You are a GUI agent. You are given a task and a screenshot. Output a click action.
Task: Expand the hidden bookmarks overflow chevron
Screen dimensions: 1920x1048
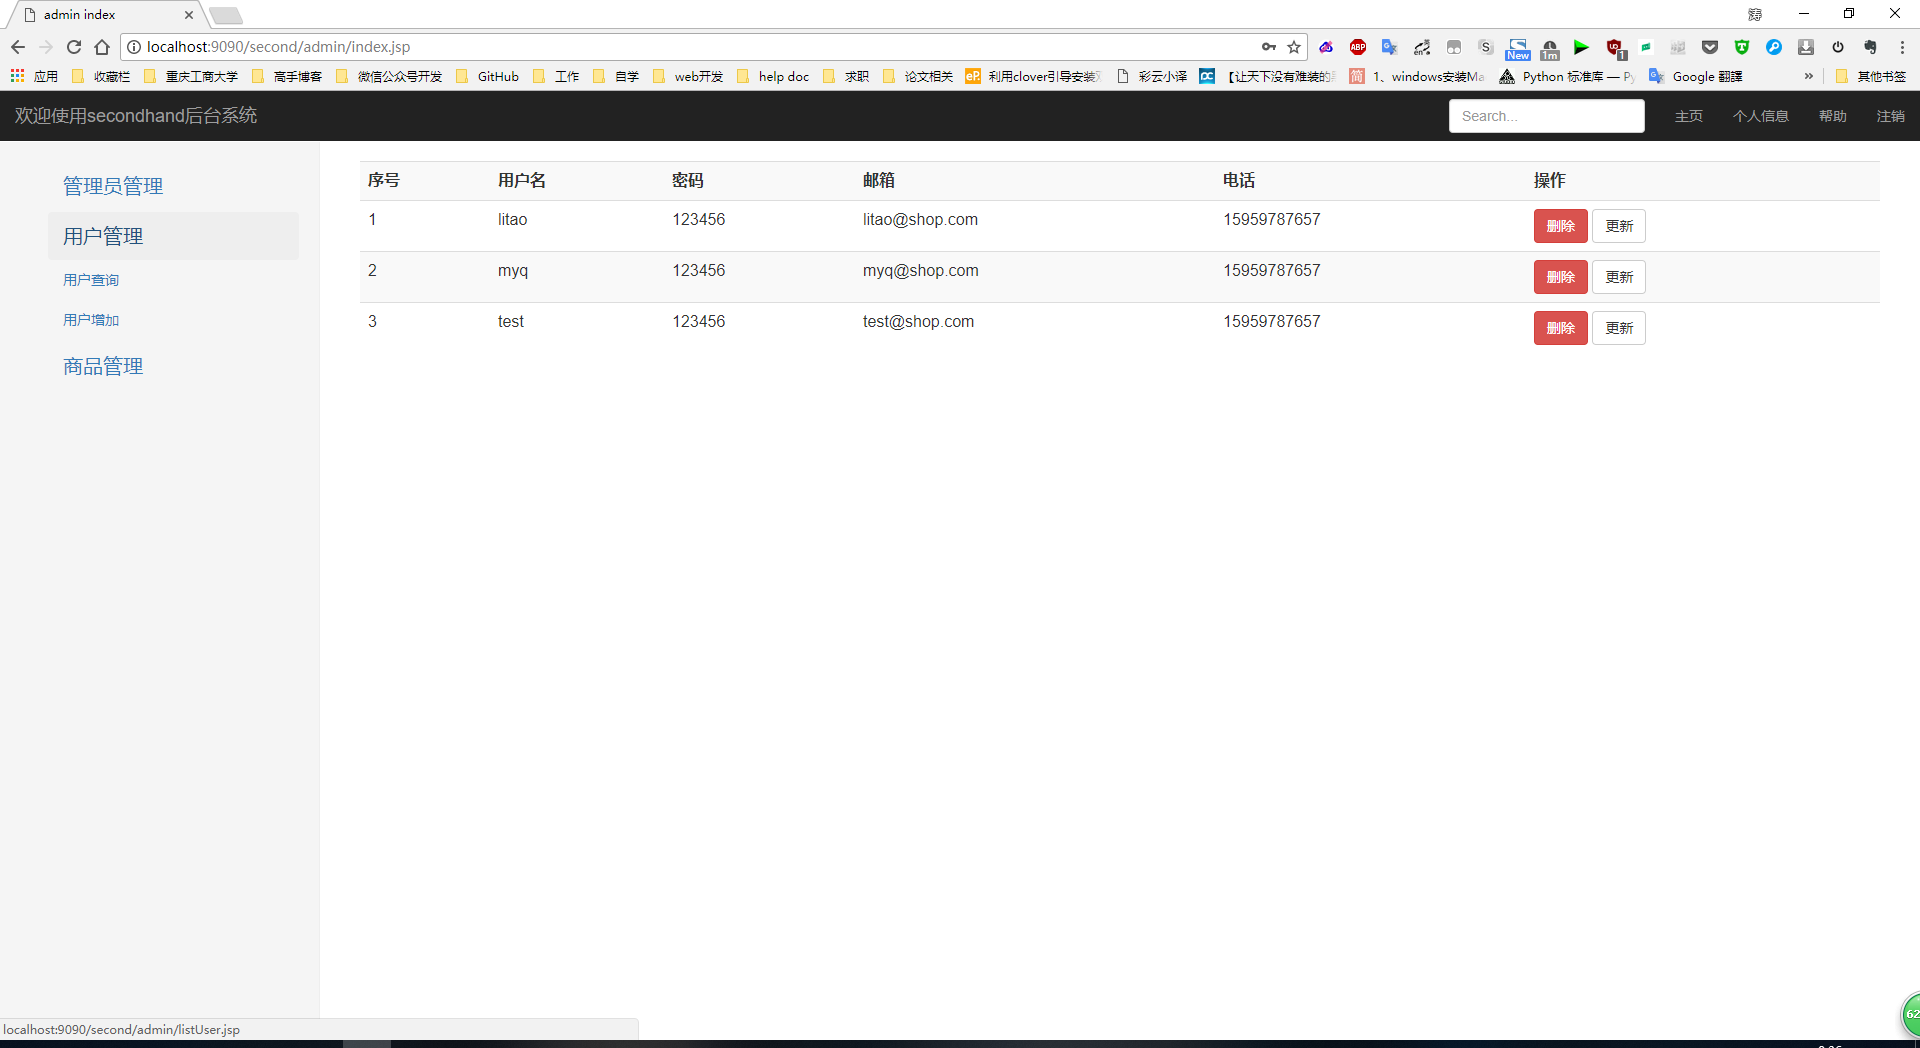pyautogui.click(x=1808, y=76)
